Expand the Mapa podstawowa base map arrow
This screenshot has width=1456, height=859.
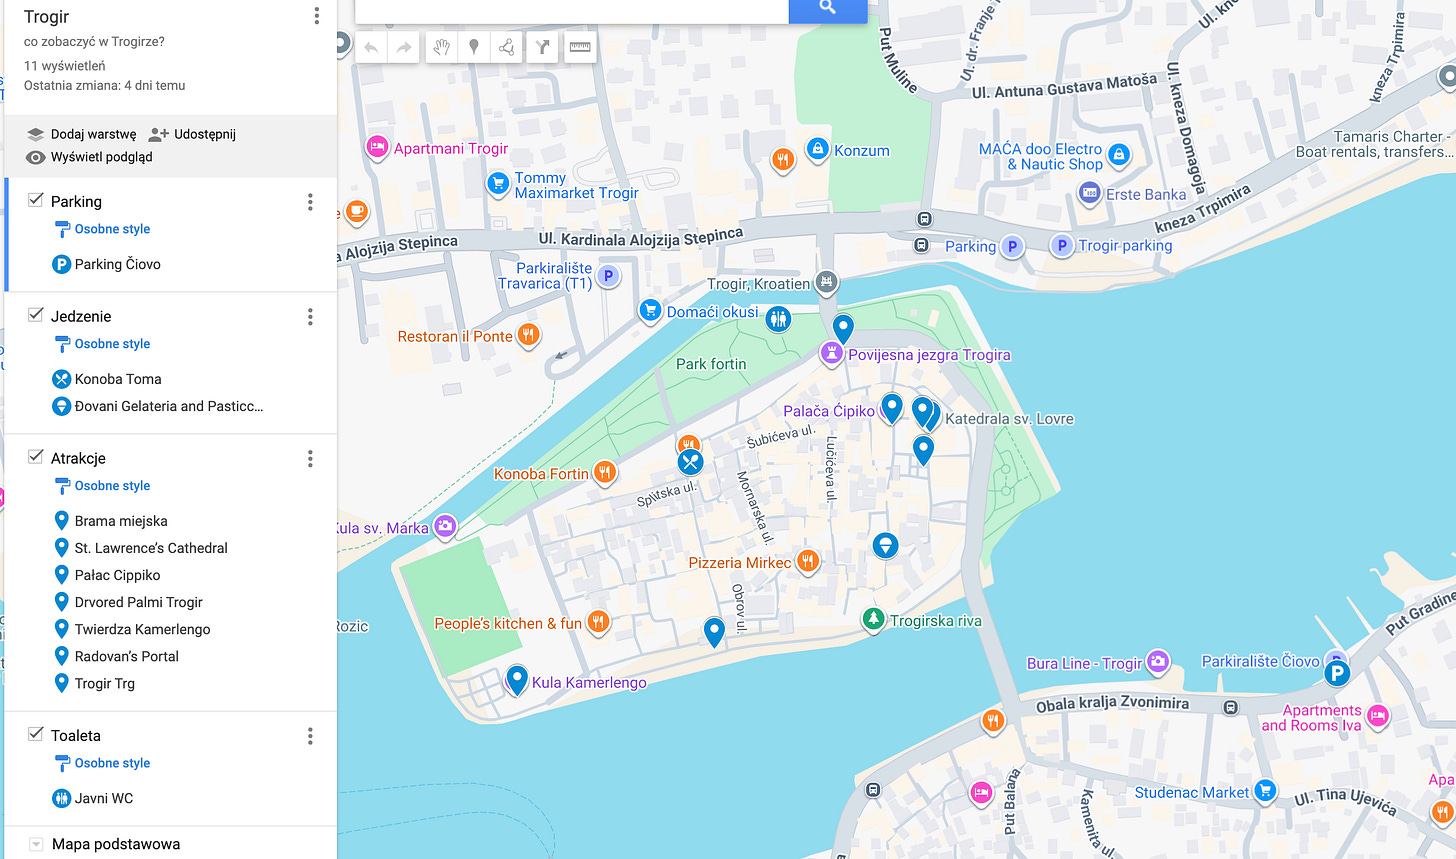click(36, 844)
